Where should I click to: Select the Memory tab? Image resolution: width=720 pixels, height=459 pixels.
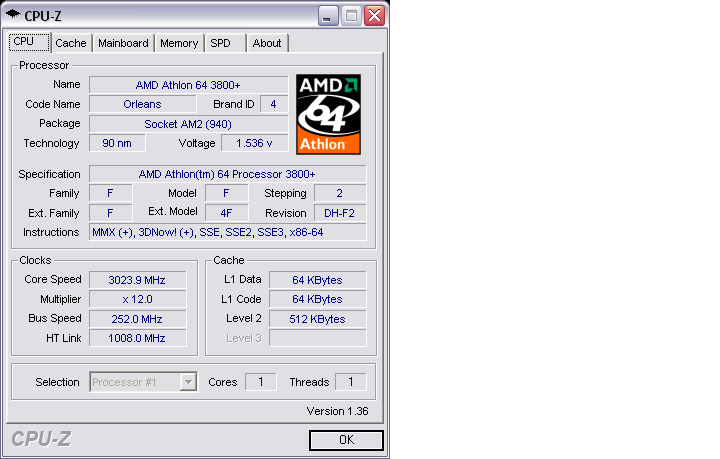(179, 43)
